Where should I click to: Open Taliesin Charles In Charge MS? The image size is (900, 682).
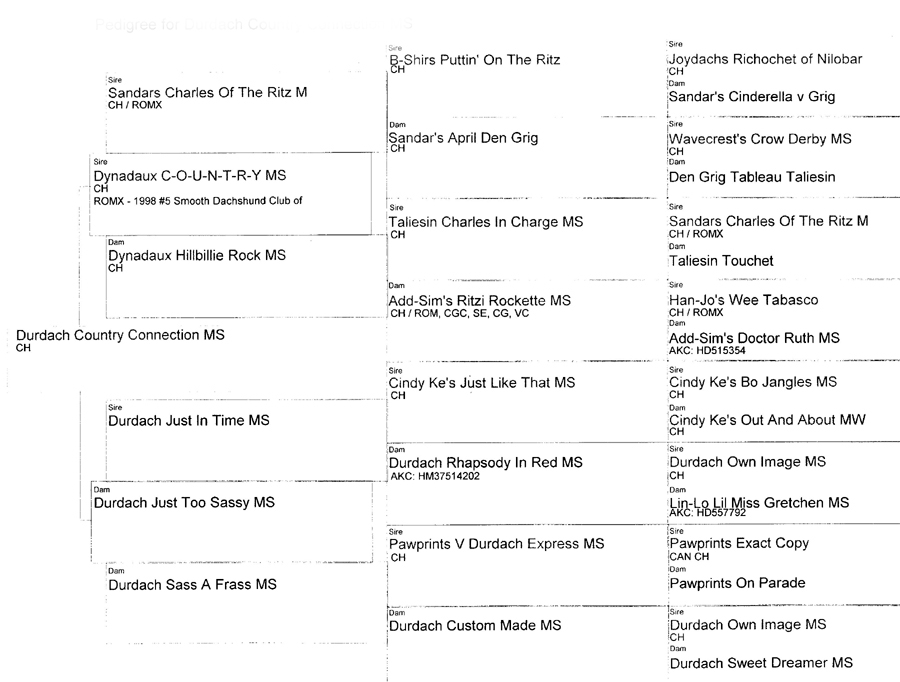click(x=485, y=222)
